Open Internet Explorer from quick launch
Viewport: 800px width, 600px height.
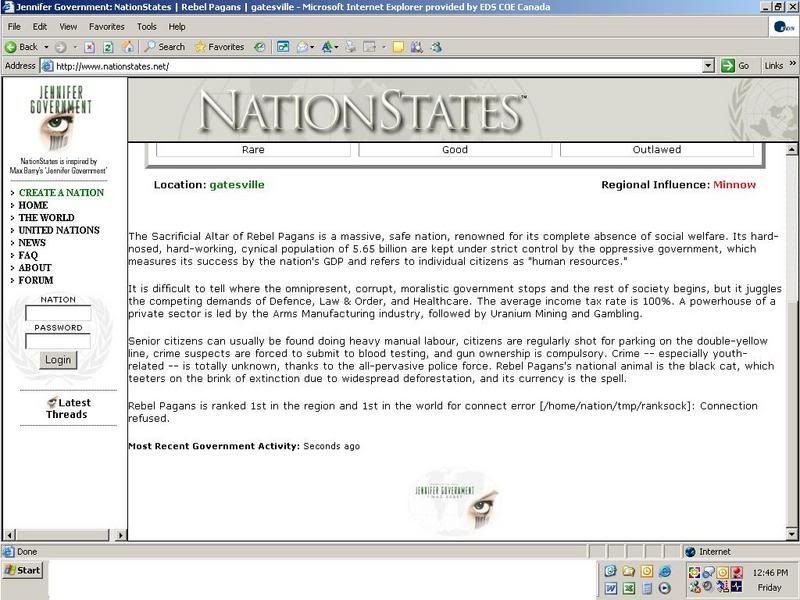(x=664, y=571)
